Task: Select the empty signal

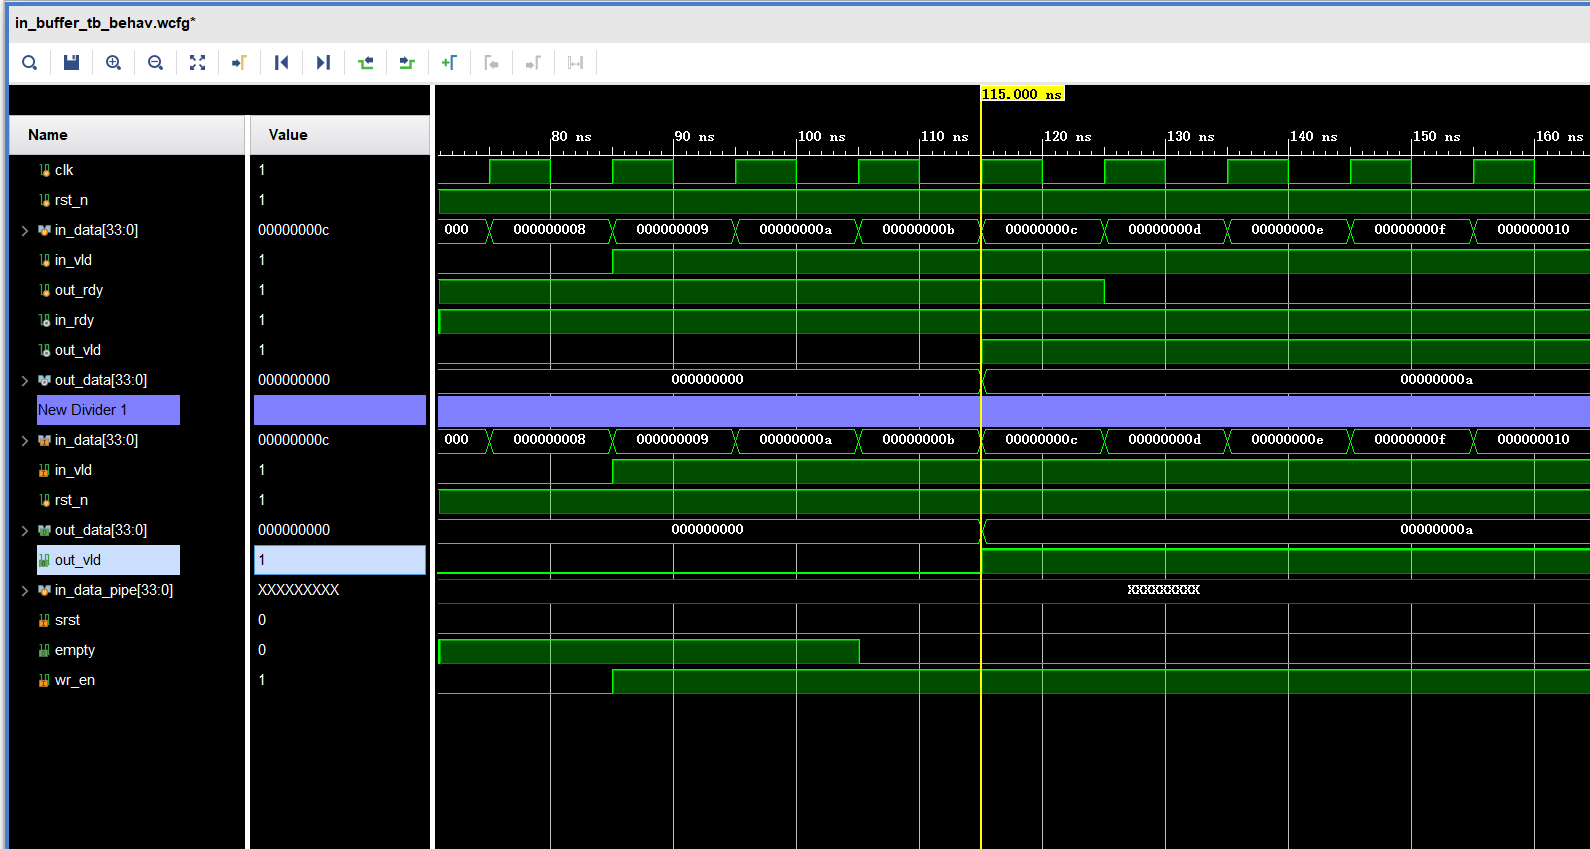Action: [x=75, y=650]
